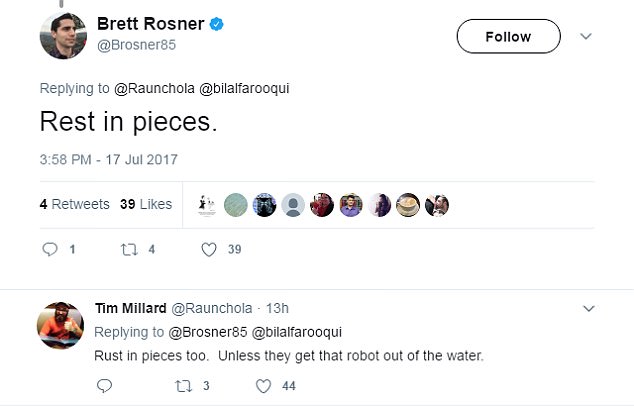Viewport: 634px width, 406px height.
Task: Open the tweet options chevron dropdown
Action: click(x=586, y=37)
